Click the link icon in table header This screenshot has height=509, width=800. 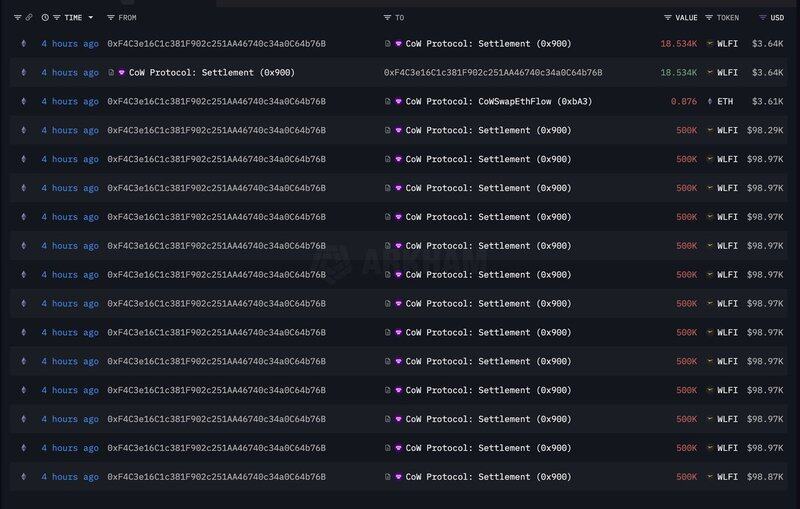[29, 18]
